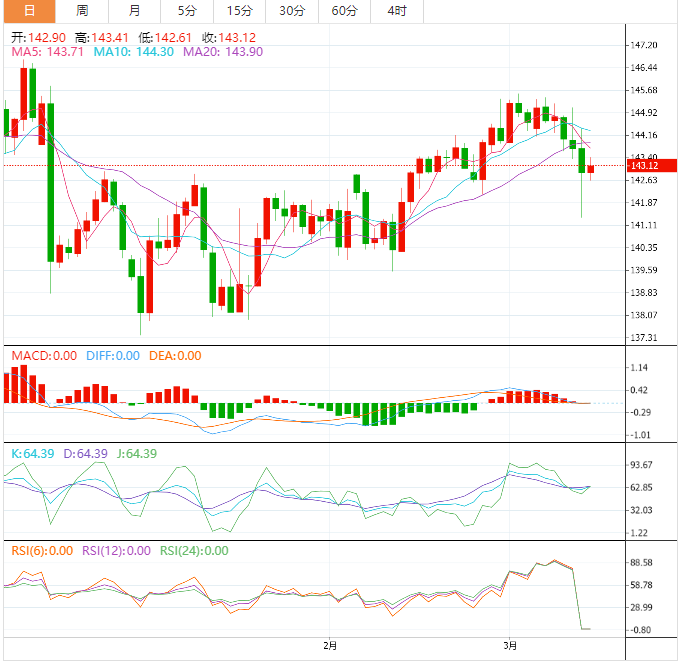Click the MA20: 143.90 label
Screen dimensions: 681x664
223,52
